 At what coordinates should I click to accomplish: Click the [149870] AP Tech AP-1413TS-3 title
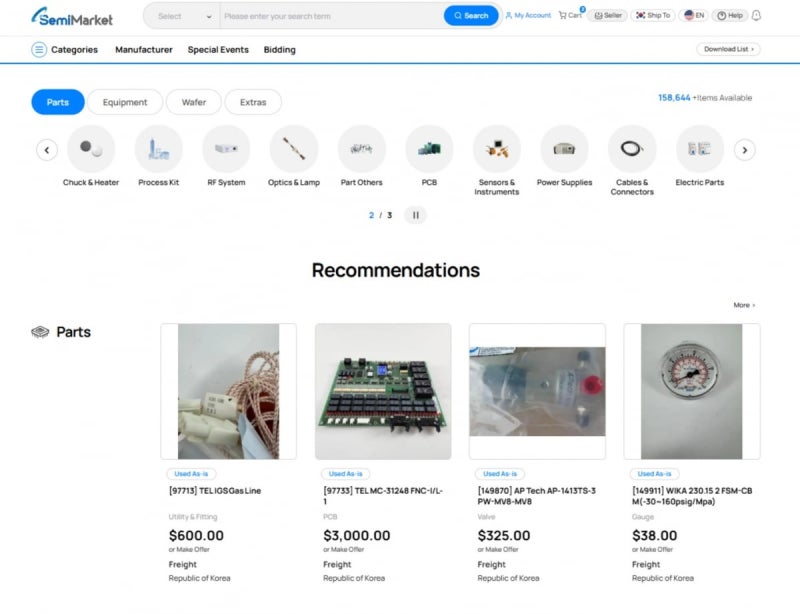(x=537, y=496)
